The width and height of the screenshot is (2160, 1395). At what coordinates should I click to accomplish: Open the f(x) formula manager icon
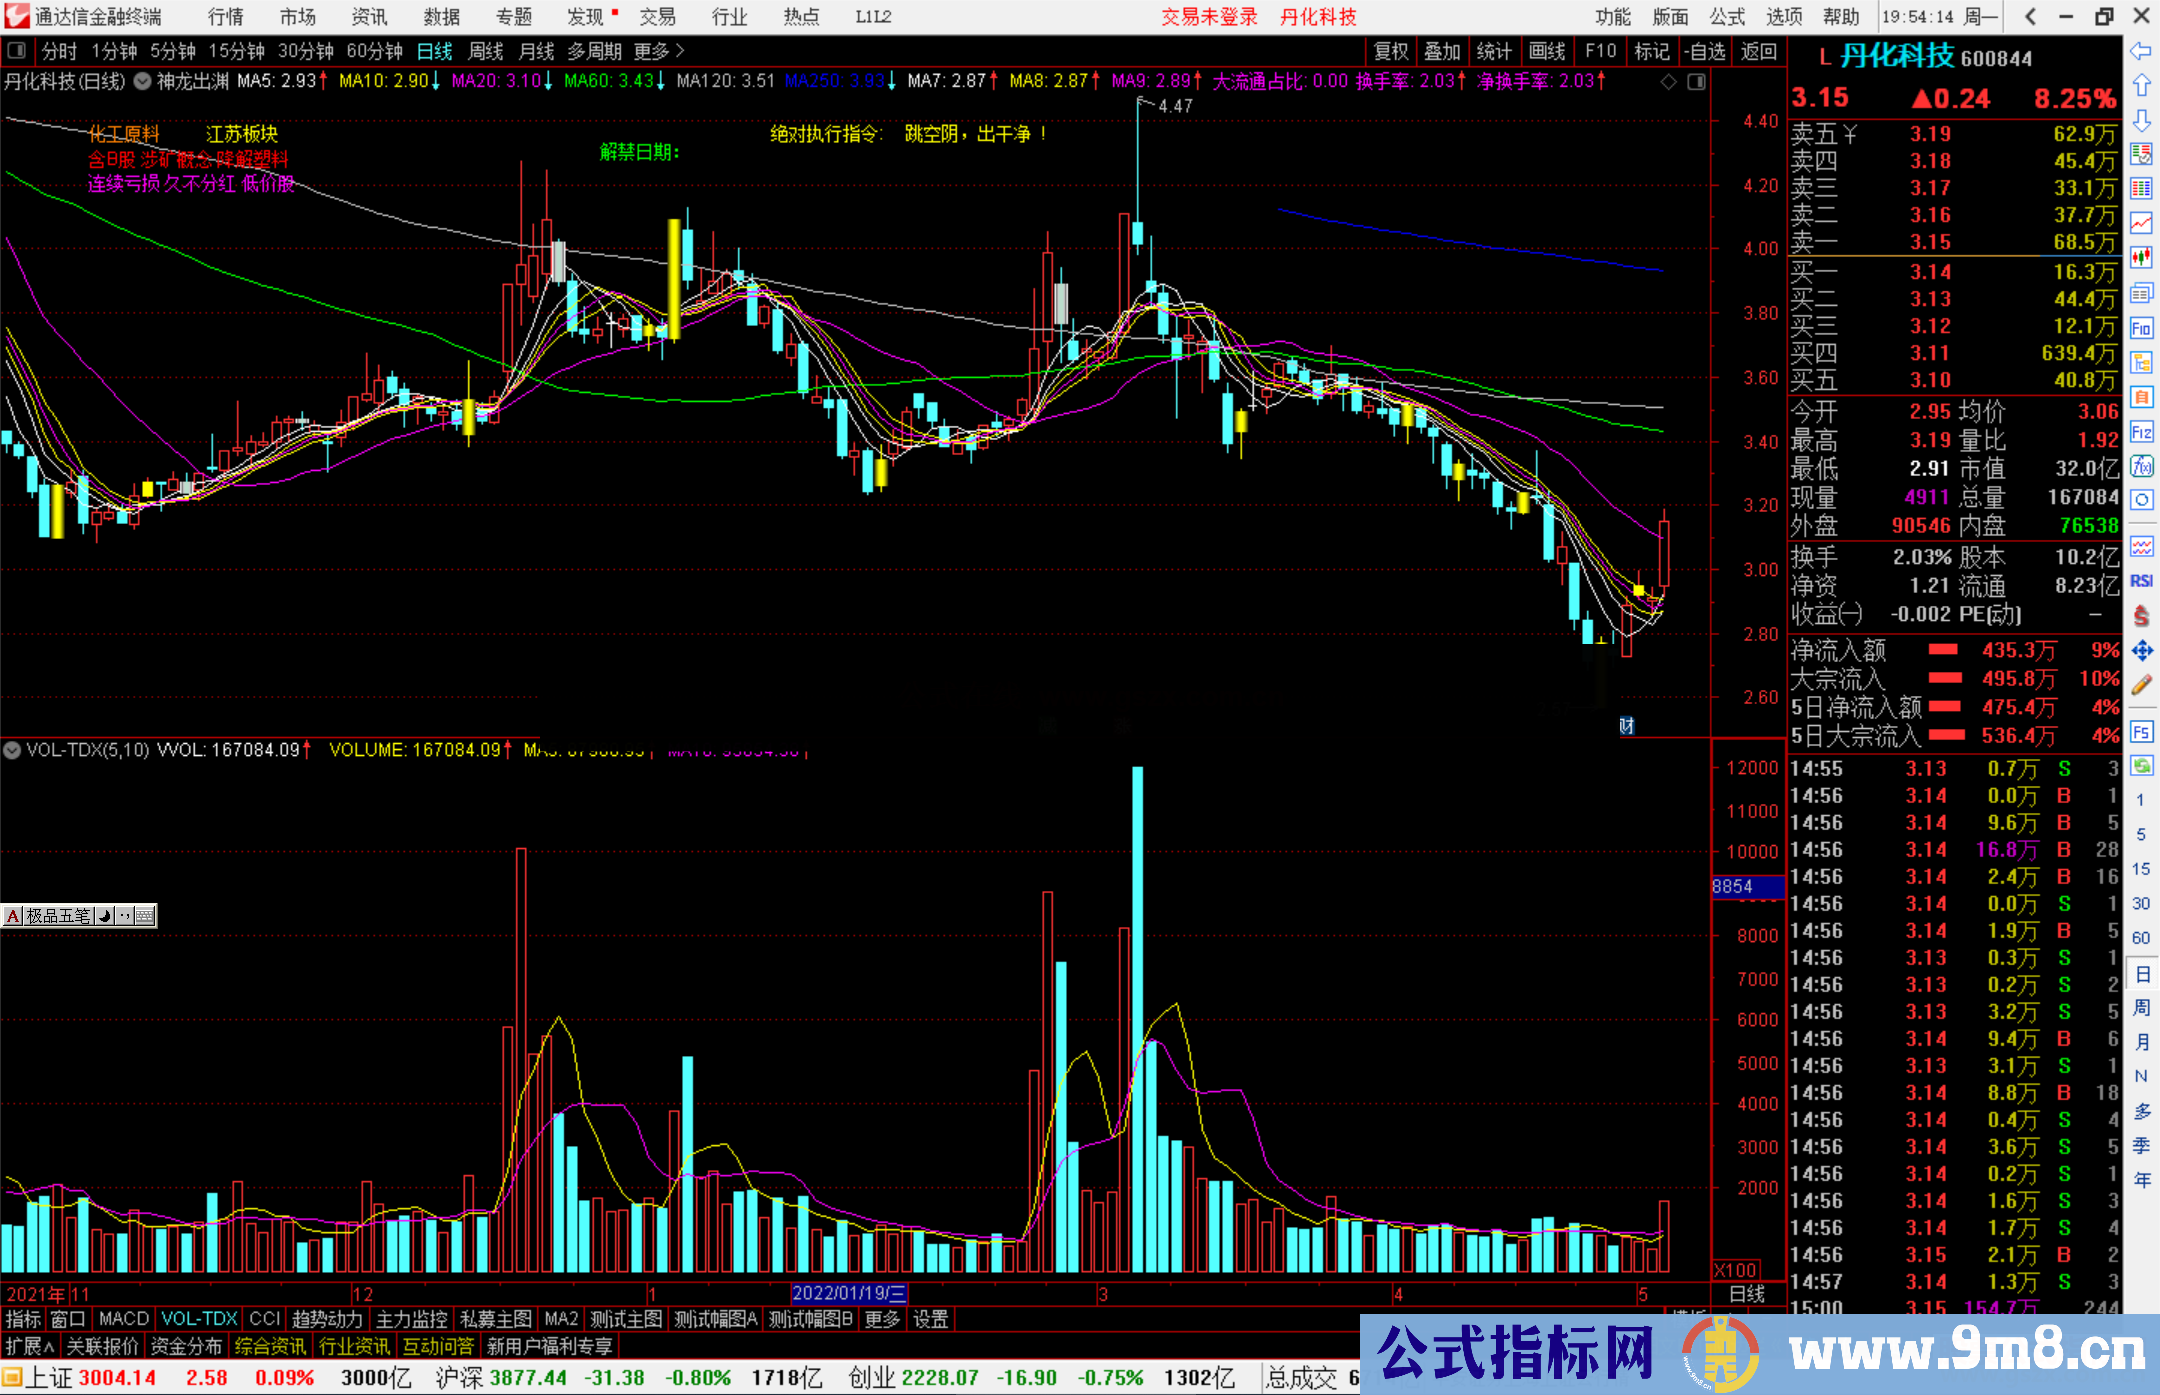[2141, 466]
